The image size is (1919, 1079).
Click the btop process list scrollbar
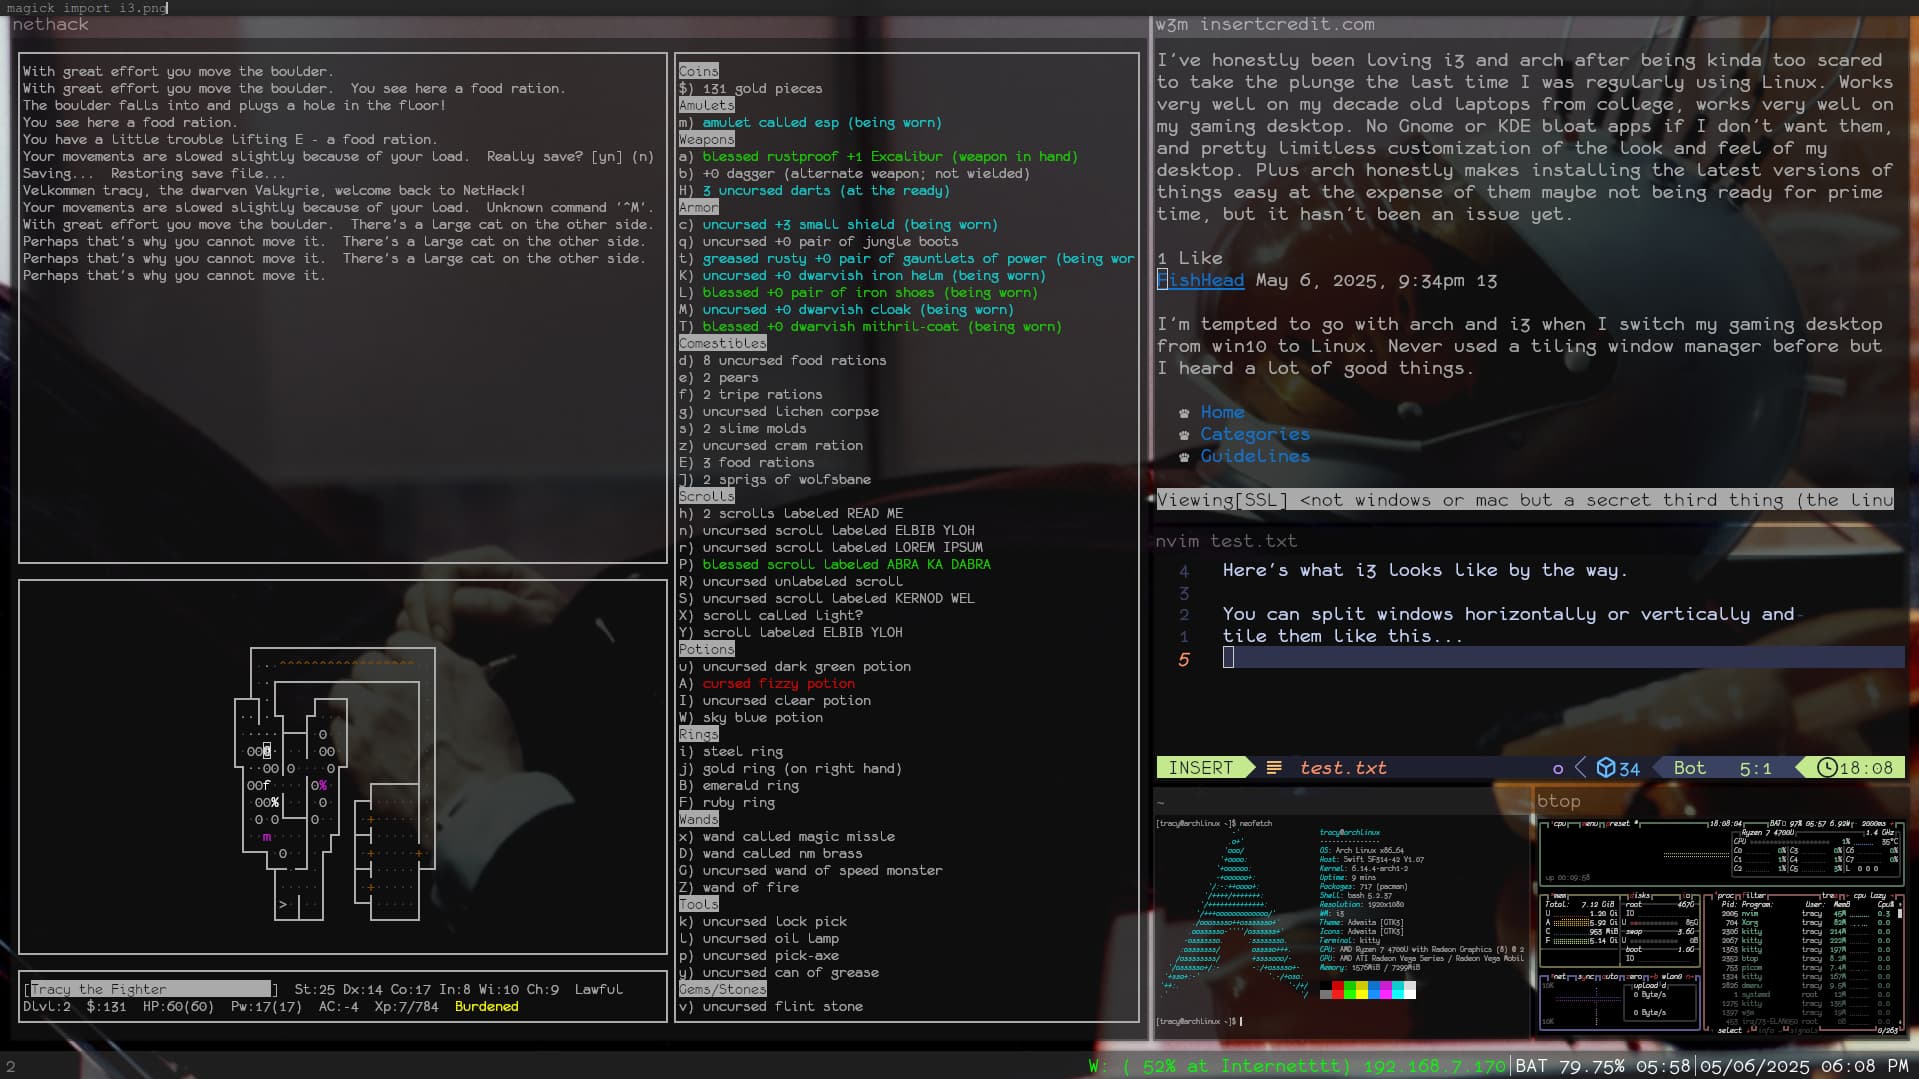coord(1900,914)
